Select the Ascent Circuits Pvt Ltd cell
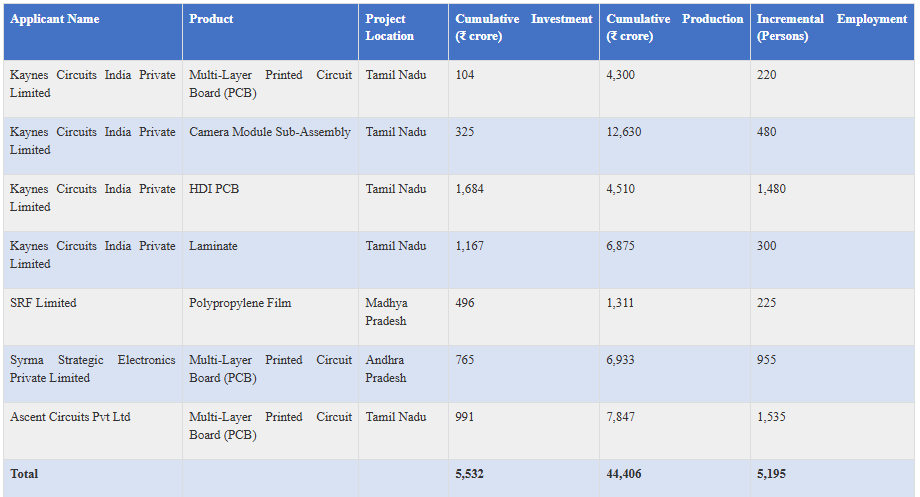Screen dimensions: 920x497 [70, 417]
